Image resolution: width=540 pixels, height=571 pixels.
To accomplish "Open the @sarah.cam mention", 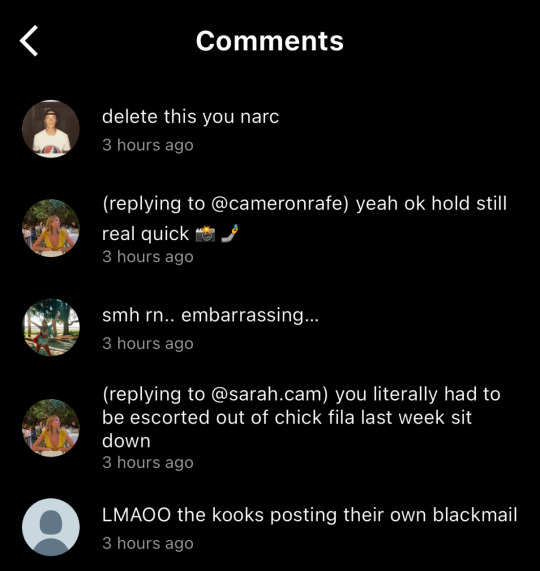I will (269, 394).
